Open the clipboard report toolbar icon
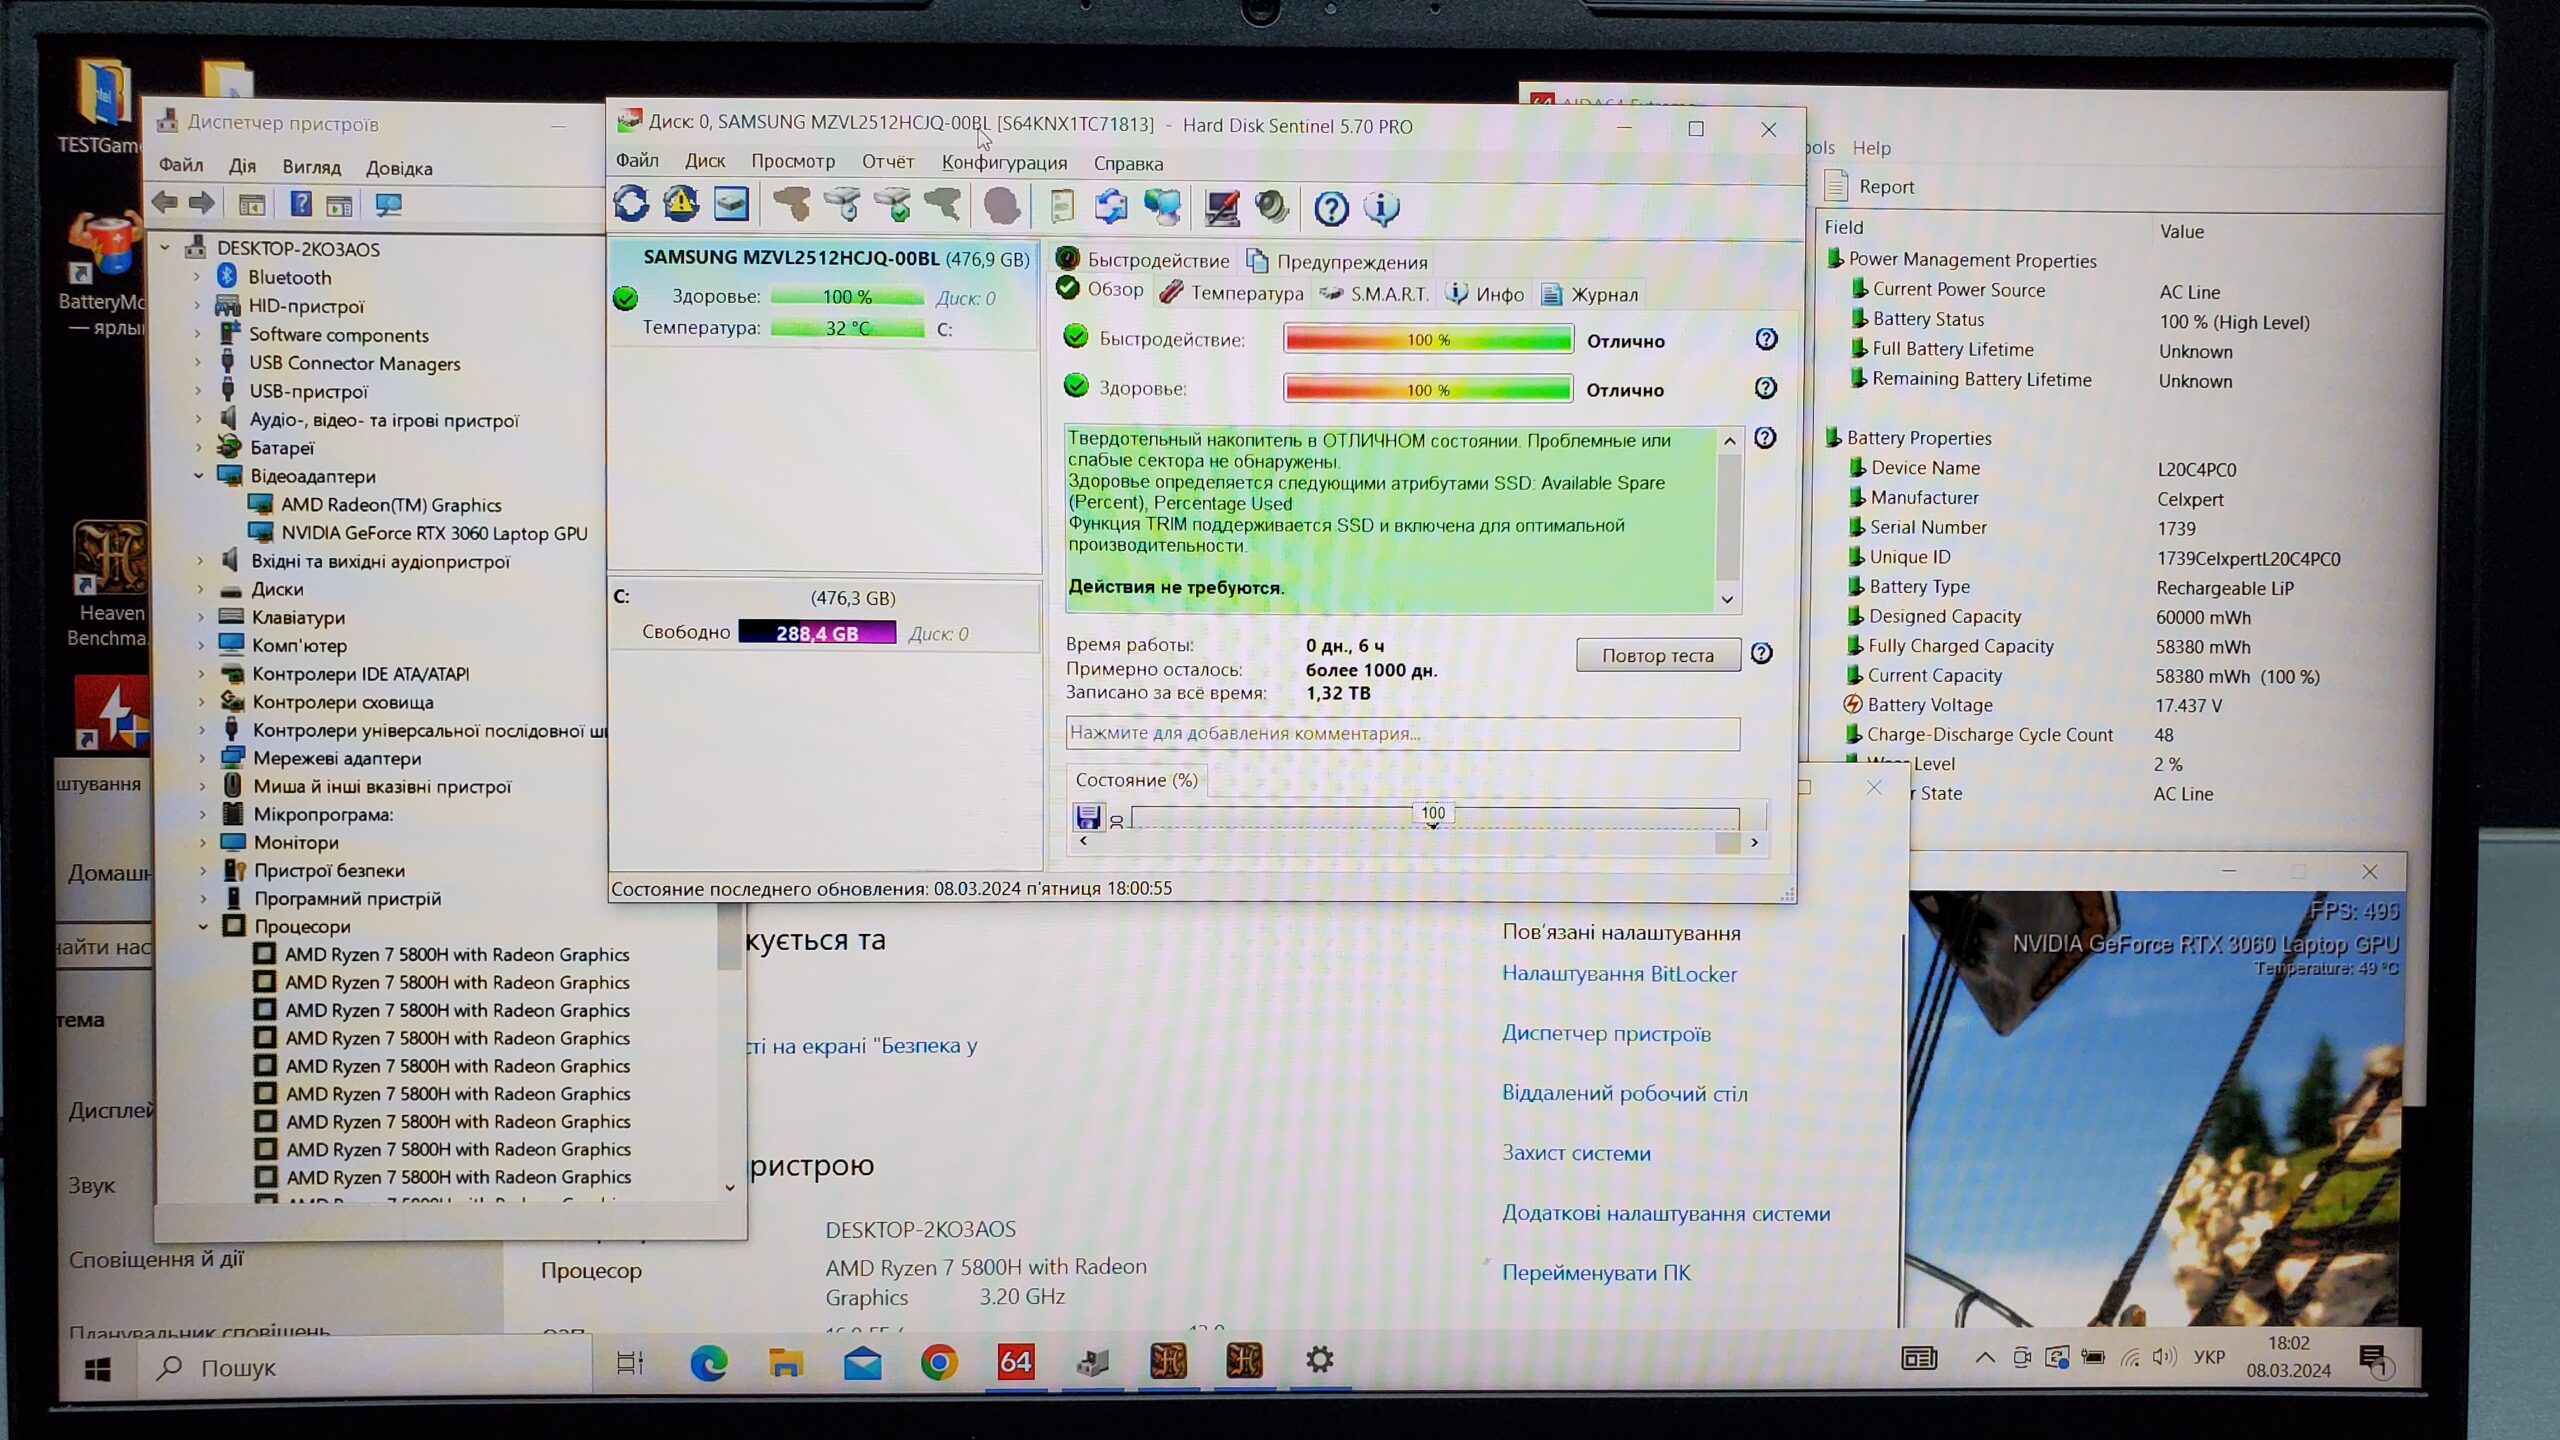Image resolution: width=2560 pixels, height=1440 pixels. [1061, 207]
